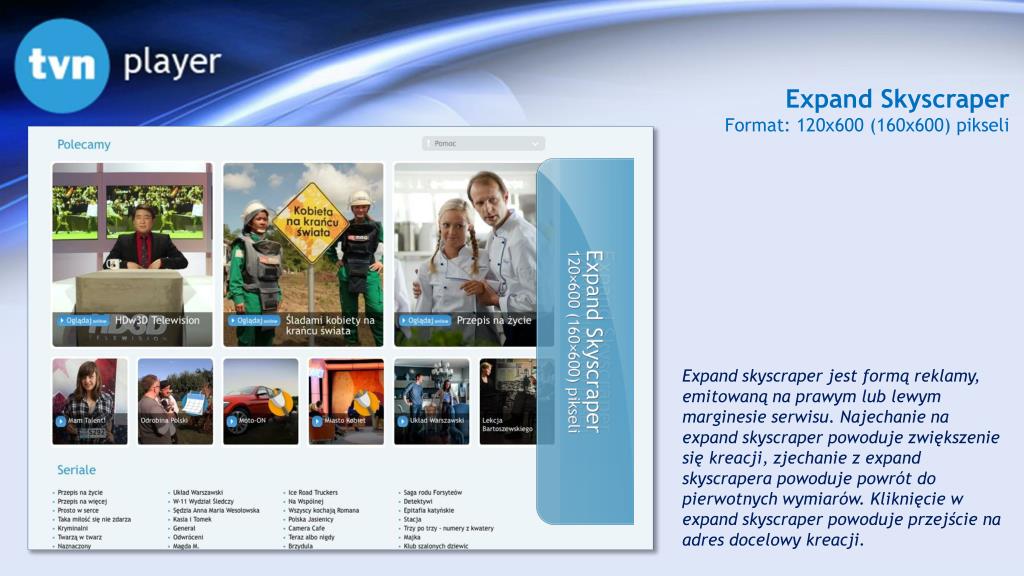Viewport: 1024px width, 576px height.
Task: Open the Pomoc dropdown
Action: pos(483,144)
